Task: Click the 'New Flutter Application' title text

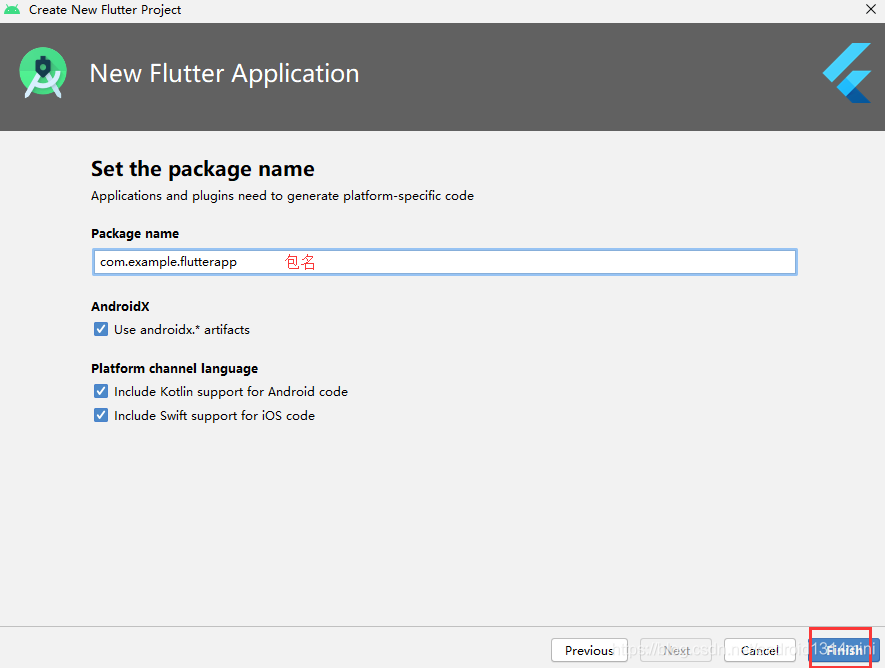Action: pyautogui.click(x=224, y=73)
